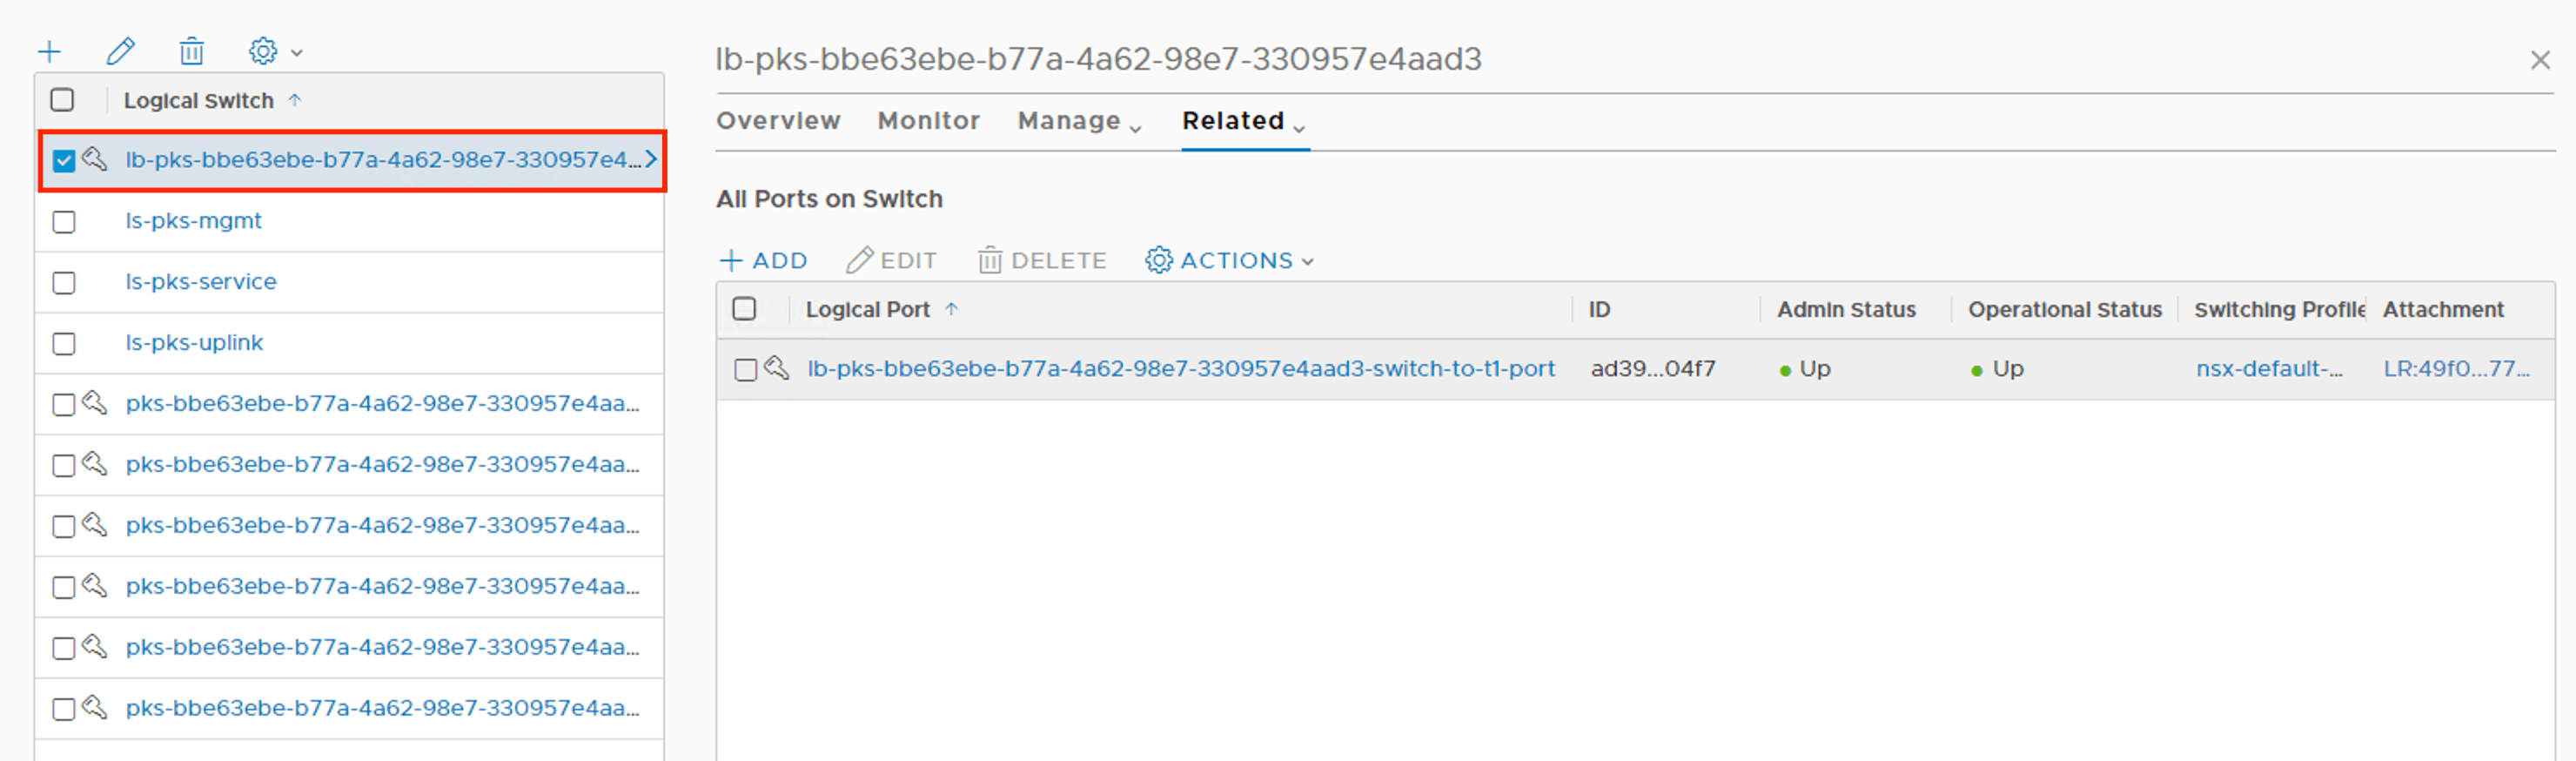
Task: Click the trash delete icon above switch list
Action: [x=191, y=51]
